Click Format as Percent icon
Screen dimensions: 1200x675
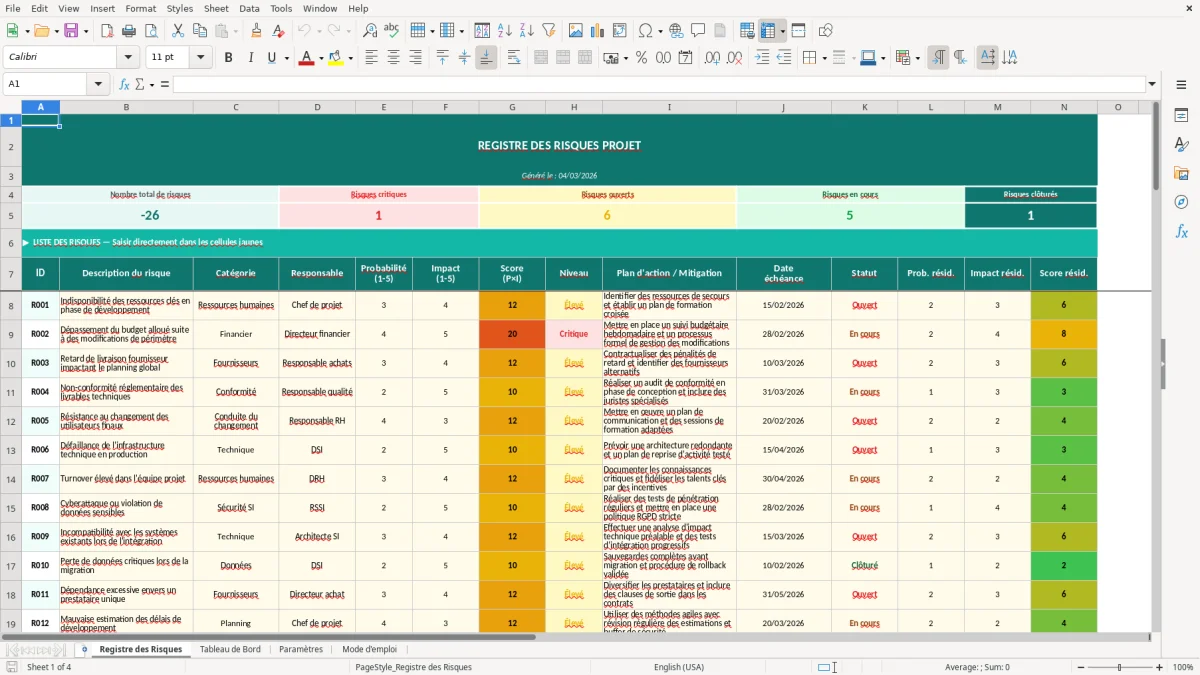641,58
